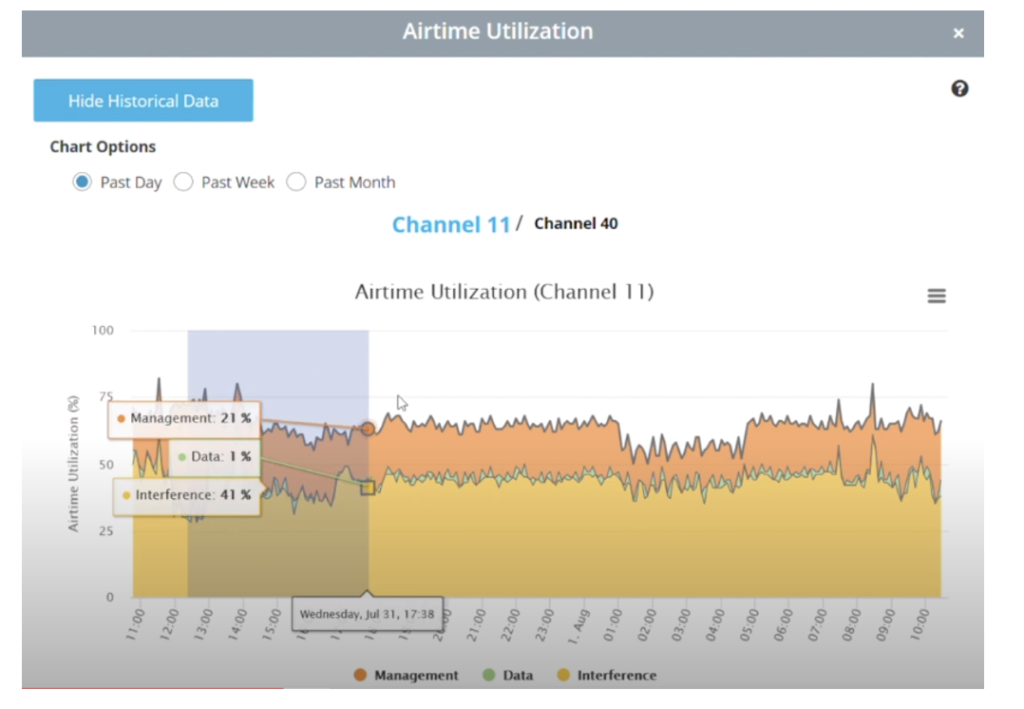Click the orange Management data point marker
Image resolution: width=1024 pixels, height=709 pixels.
coord(368,428)
